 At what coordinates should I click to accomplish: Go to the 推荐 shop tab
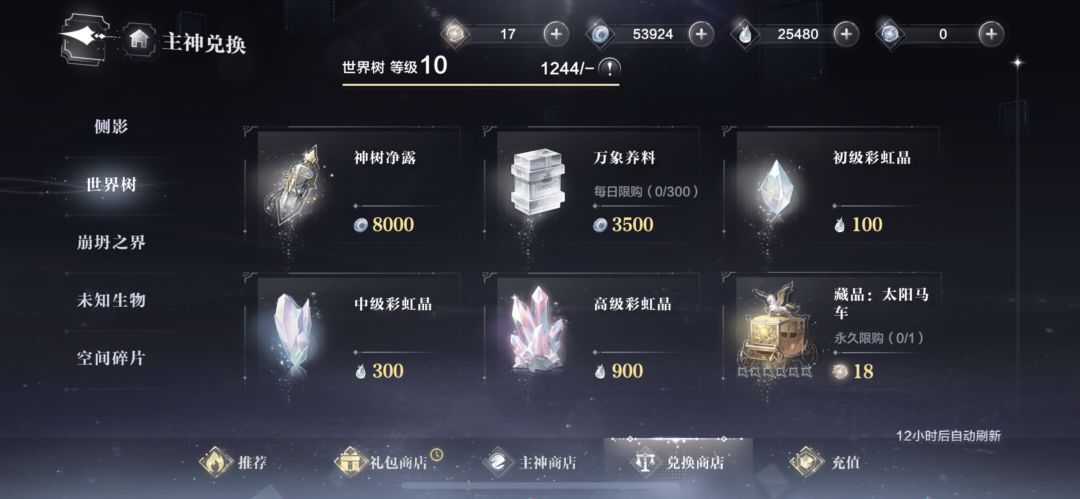pyautogui.click(x=233, y=462)
